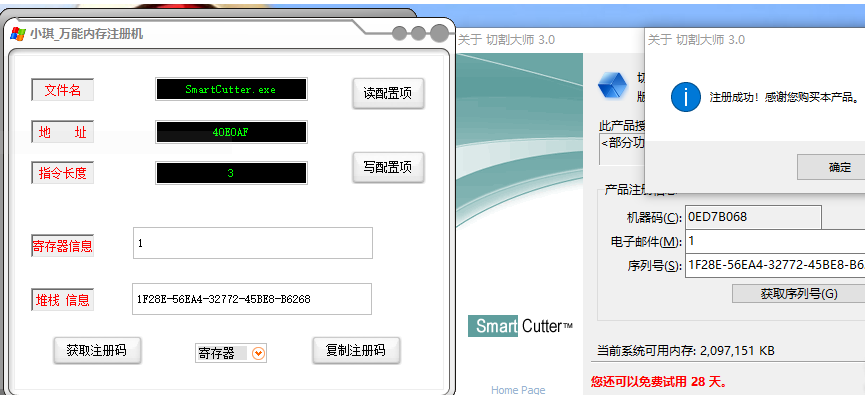The width and height of the screenshot is (865, 395).
Task: Click the 寄存器信息 text box
Action: [x=253, y=243]
